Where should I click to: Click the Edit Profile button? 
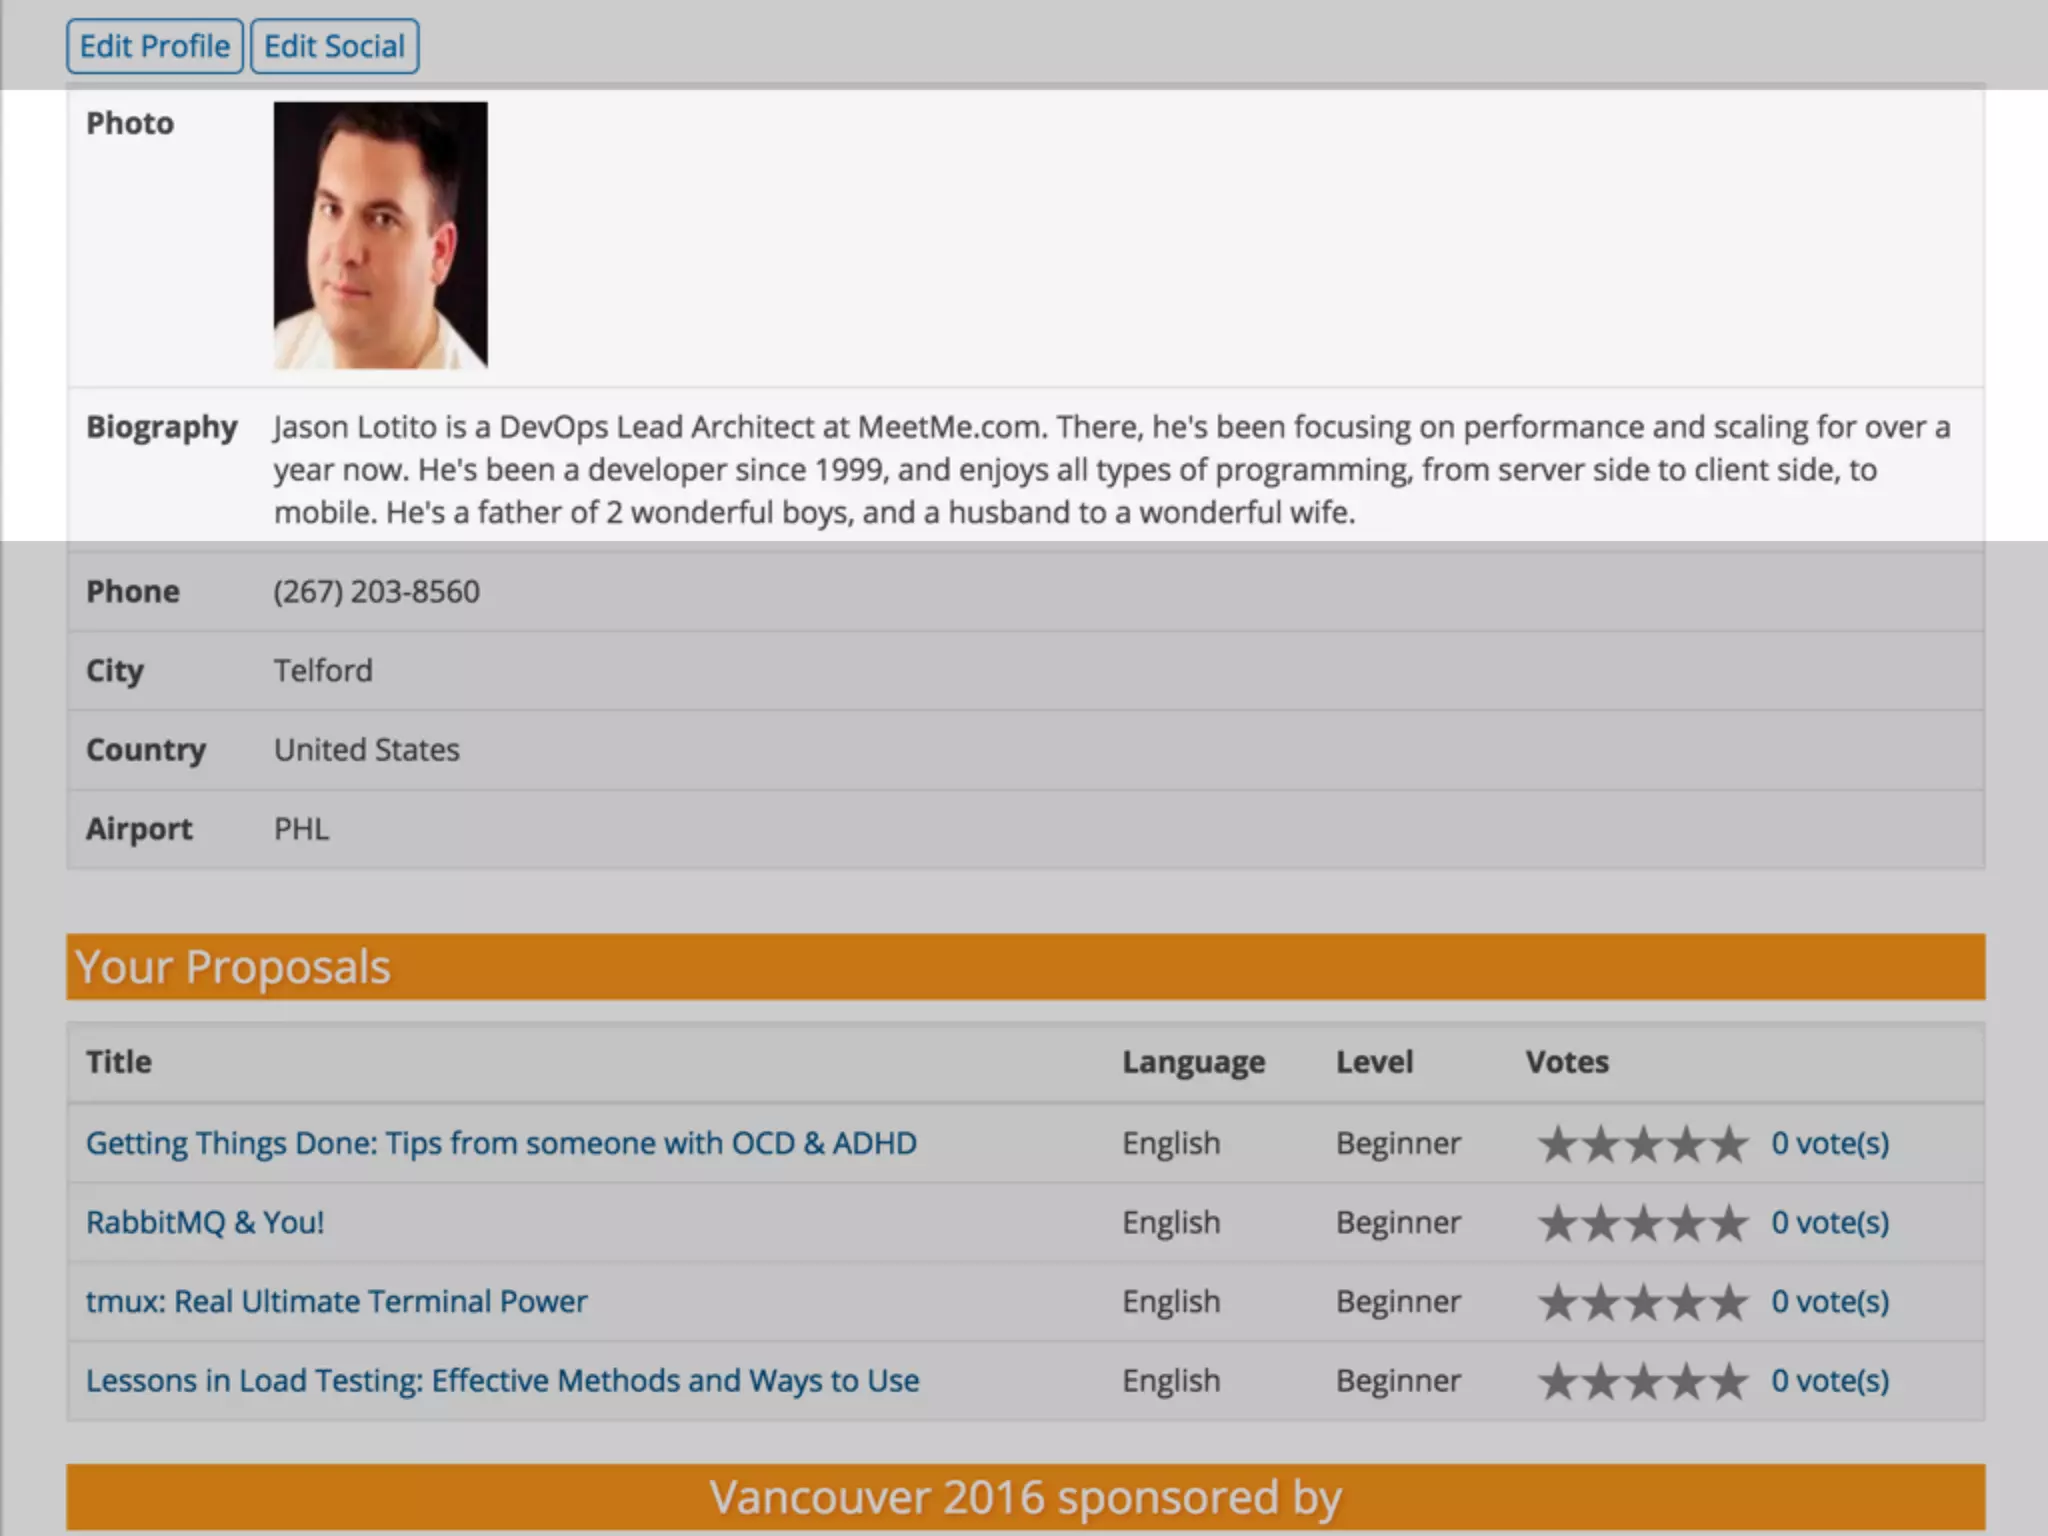154,46
